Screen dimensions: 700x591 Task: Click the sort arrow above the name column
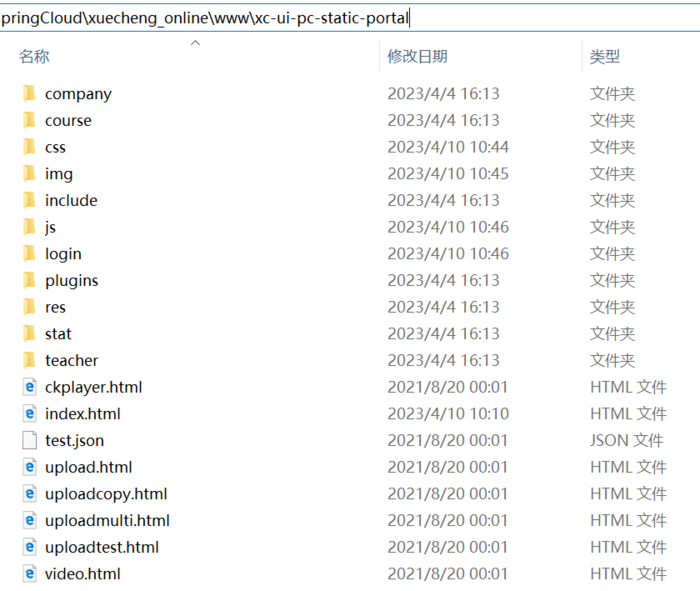coord(195,43)
